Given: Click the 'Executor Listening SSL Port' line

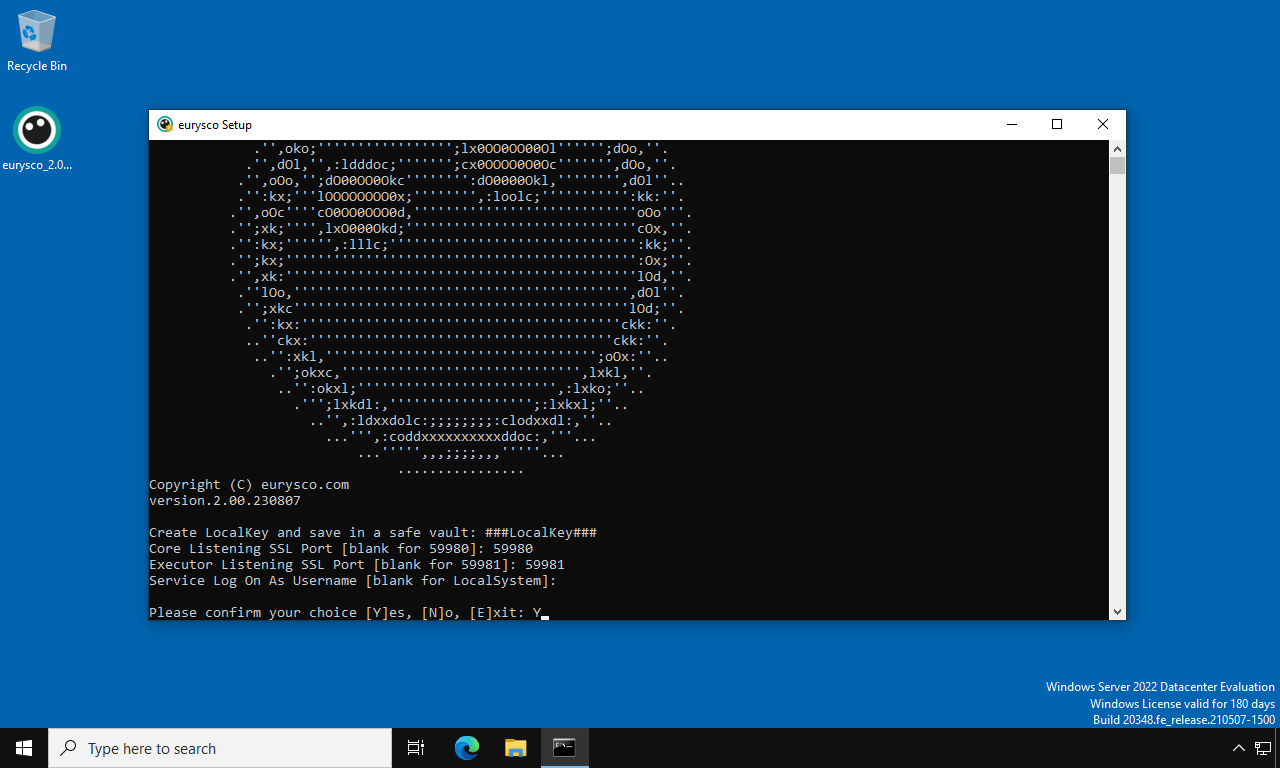Looking at the screenshot, I should (357, 565).
